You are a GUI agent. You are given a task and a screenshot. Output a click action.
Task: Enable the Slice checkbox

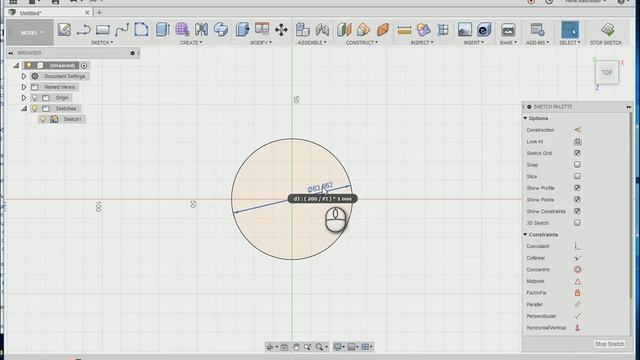tap(577, 176)
